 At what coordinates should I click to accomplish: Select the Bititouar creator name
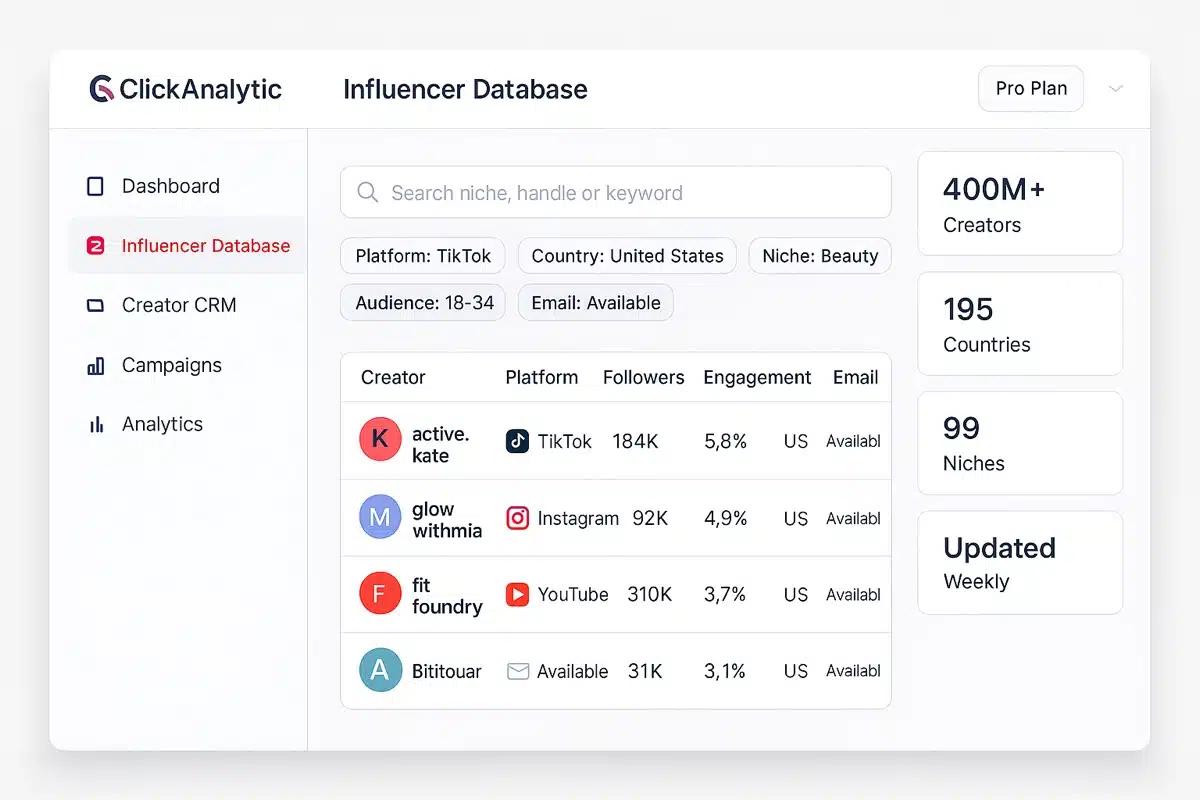(447, 672)
